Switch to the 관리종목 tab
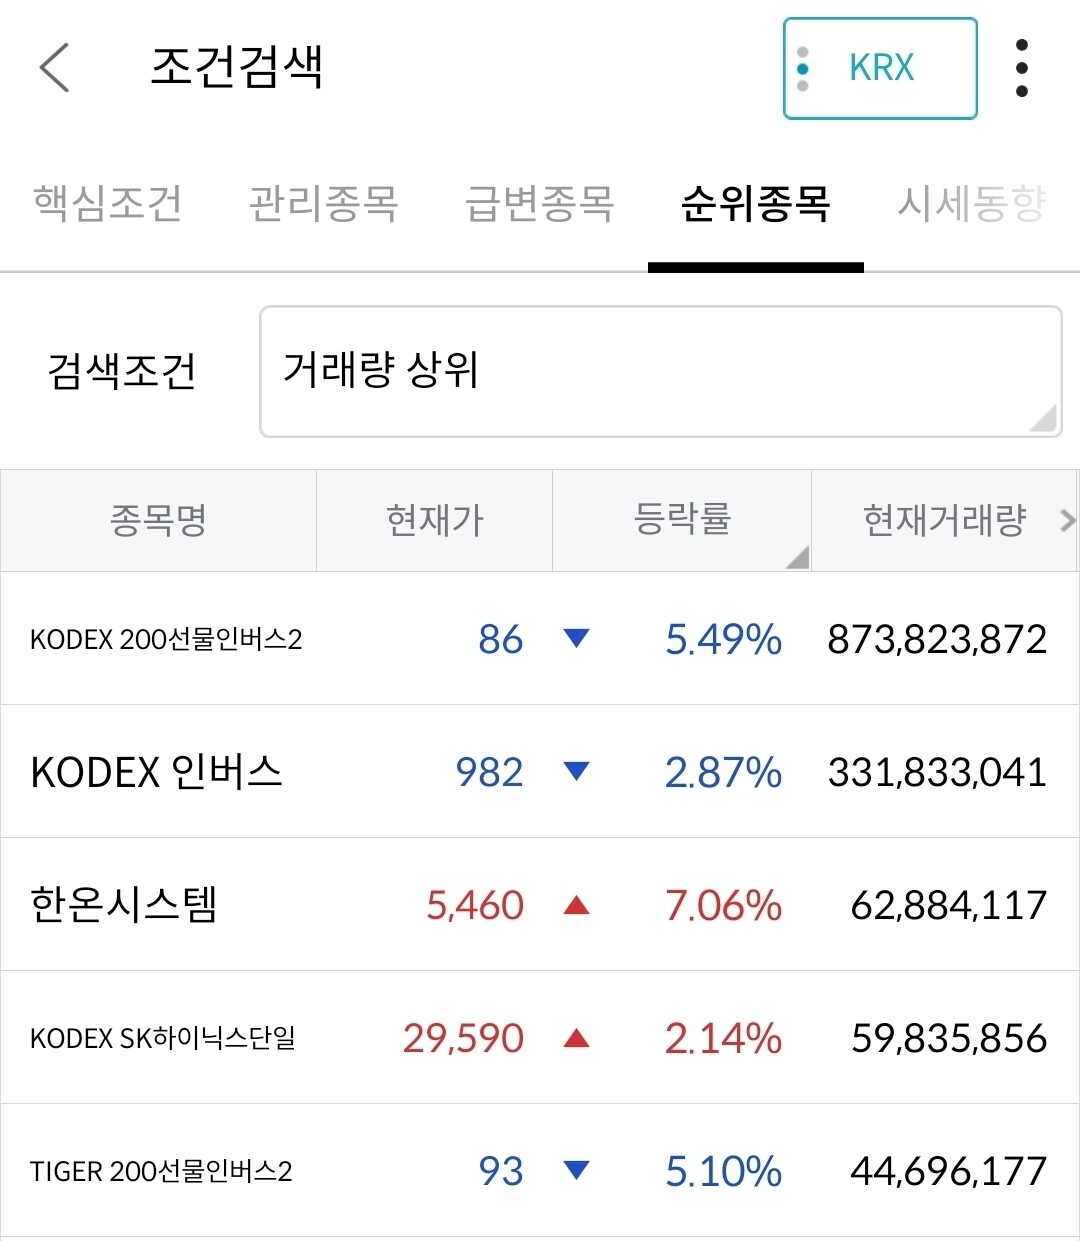The height and width of the screenshot is (1241, 1080). pos(324,203)
